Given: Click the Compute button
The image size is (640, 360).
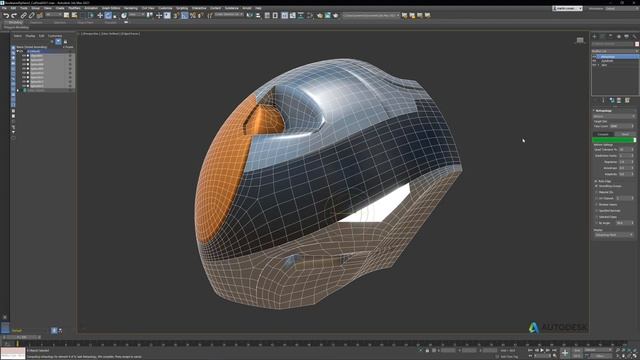Looking at the screenshot, I should (603, 134).
